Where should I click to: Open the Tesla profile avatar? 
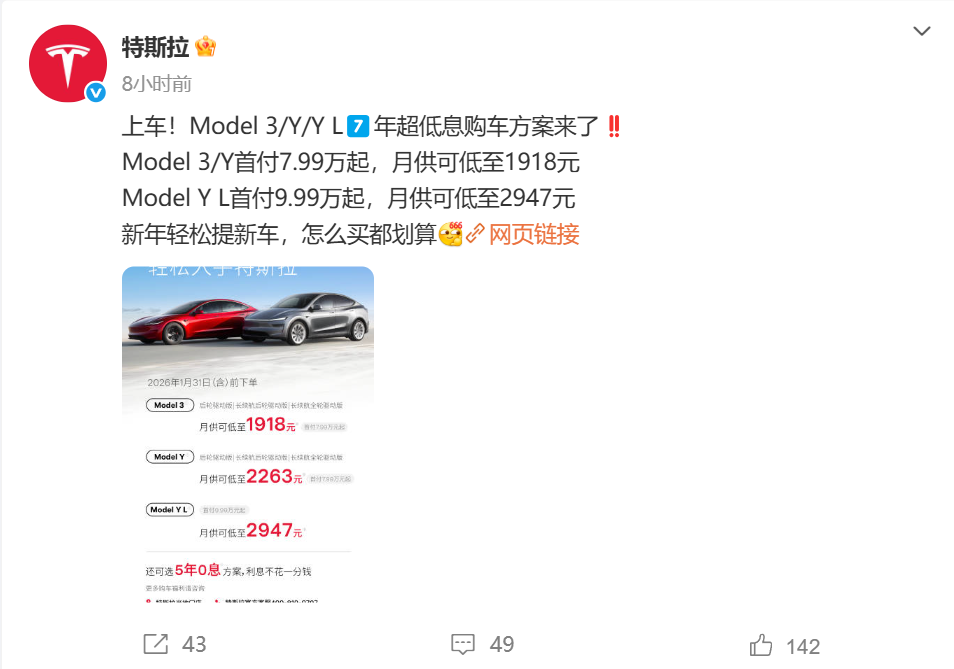tap(68, 63)
